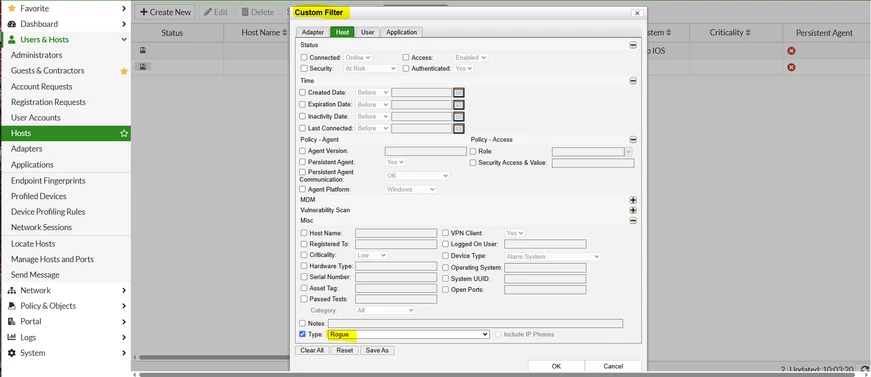This screenshot has height=377, width=871.
Task: Click Cancel in Custom Filter dialog
Action: (613, 366)
